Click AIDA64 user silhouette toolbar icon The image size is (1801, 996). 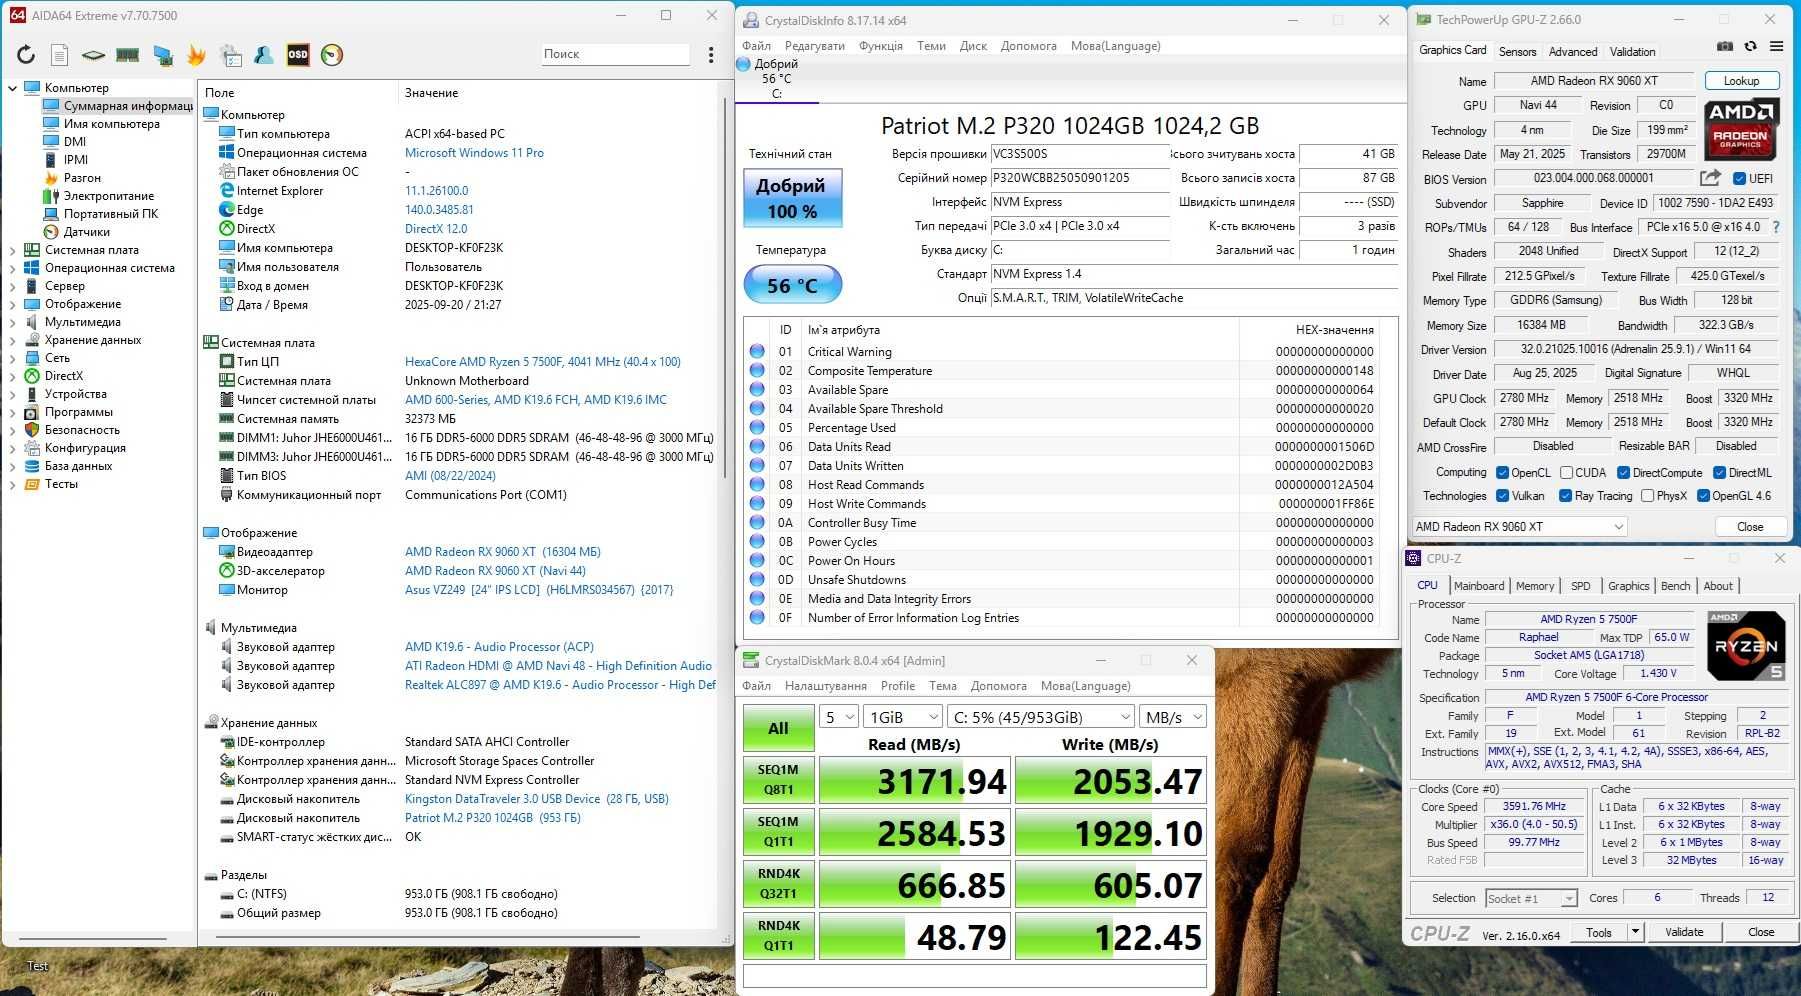pos(264,55)
